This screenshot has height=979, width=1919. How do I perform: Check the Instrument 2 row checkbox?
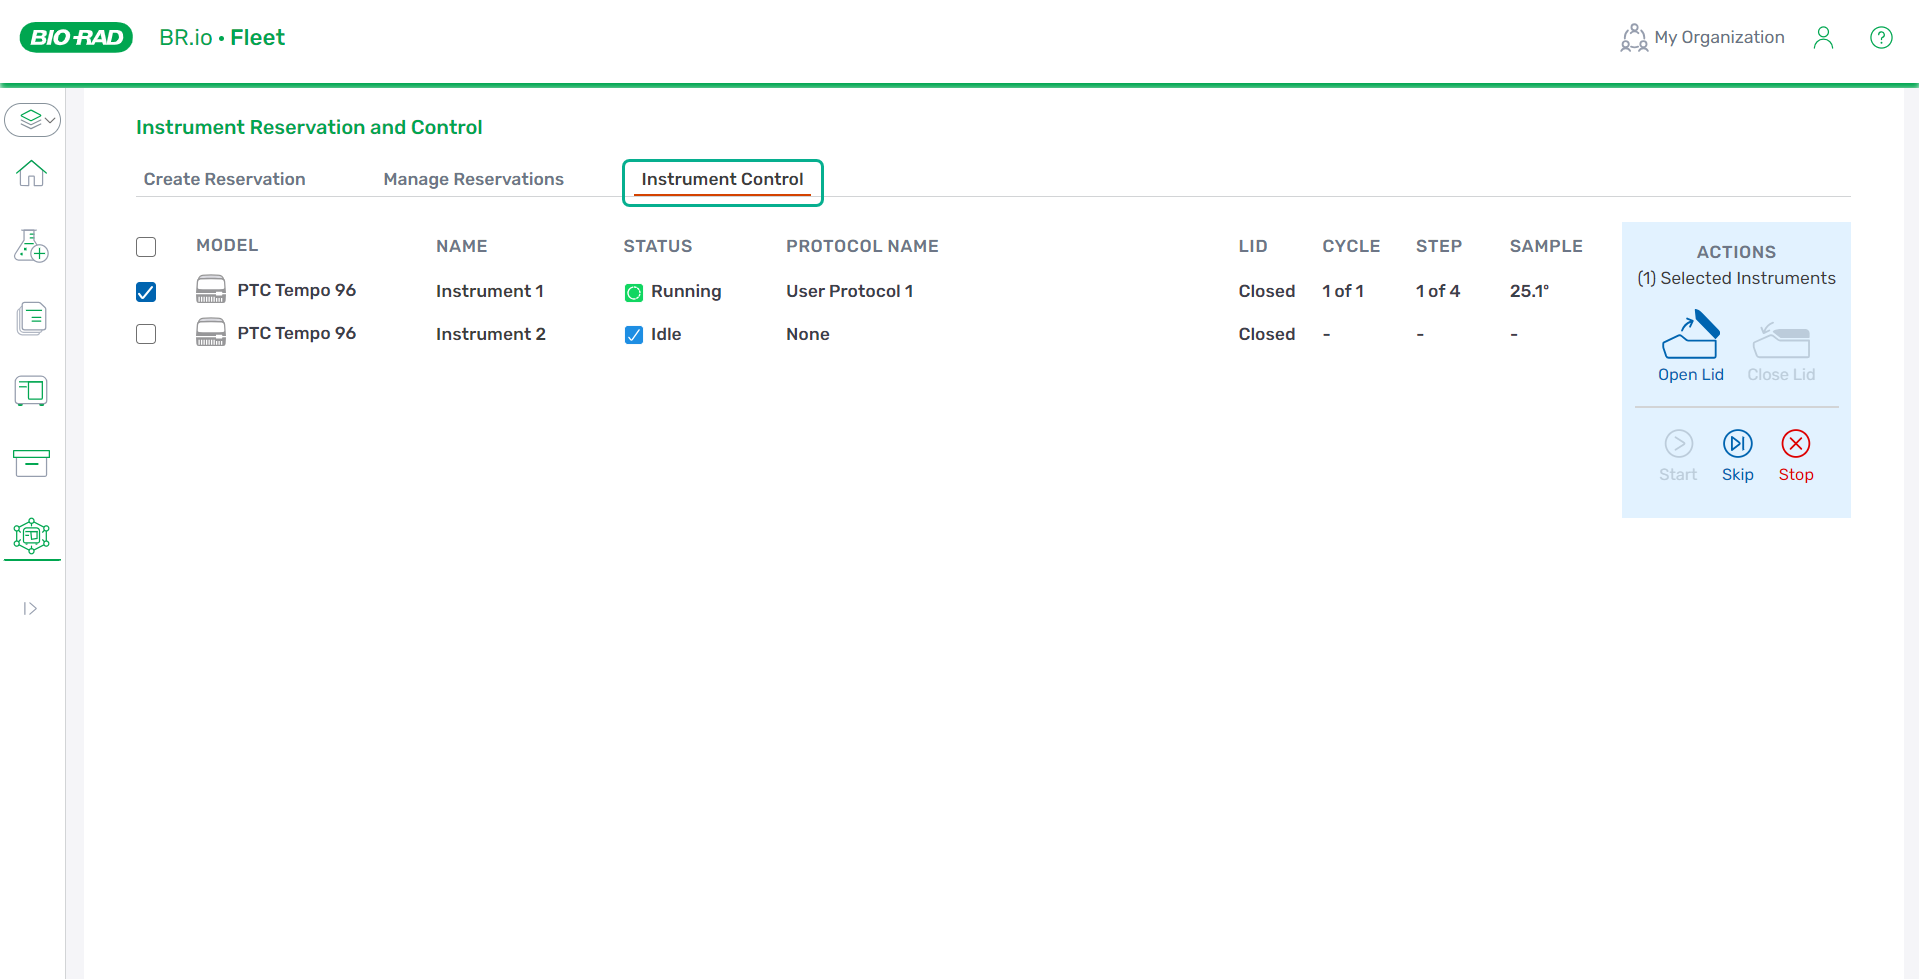click(146, 334)
